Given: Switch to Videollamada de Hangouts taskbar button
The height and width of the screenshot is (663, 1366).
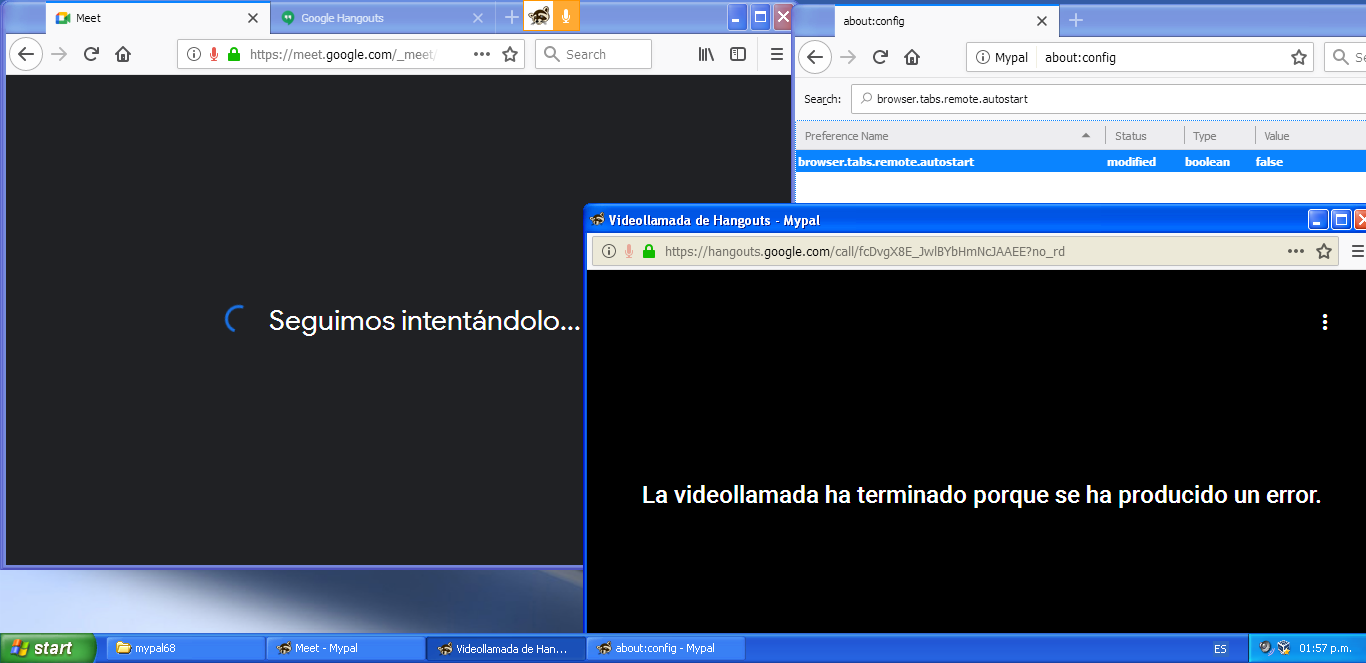Looking at the screenshot, I should click(x=505, y=648).
